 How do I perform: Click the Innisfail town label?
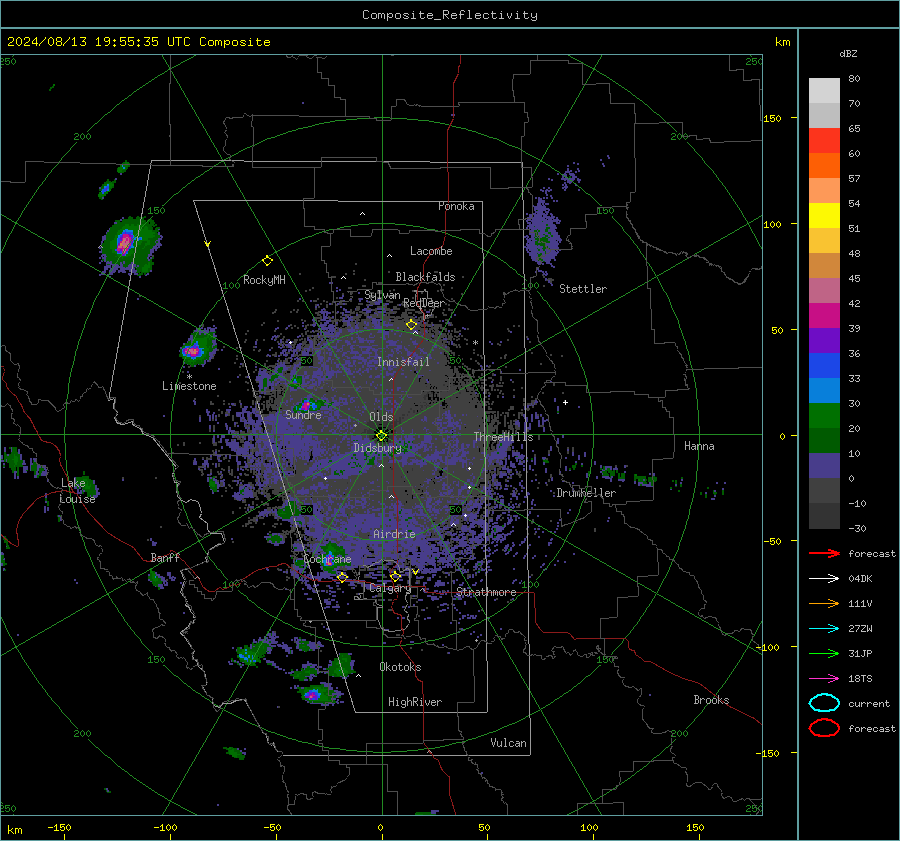pyautogui.click(x=403, y=362)
